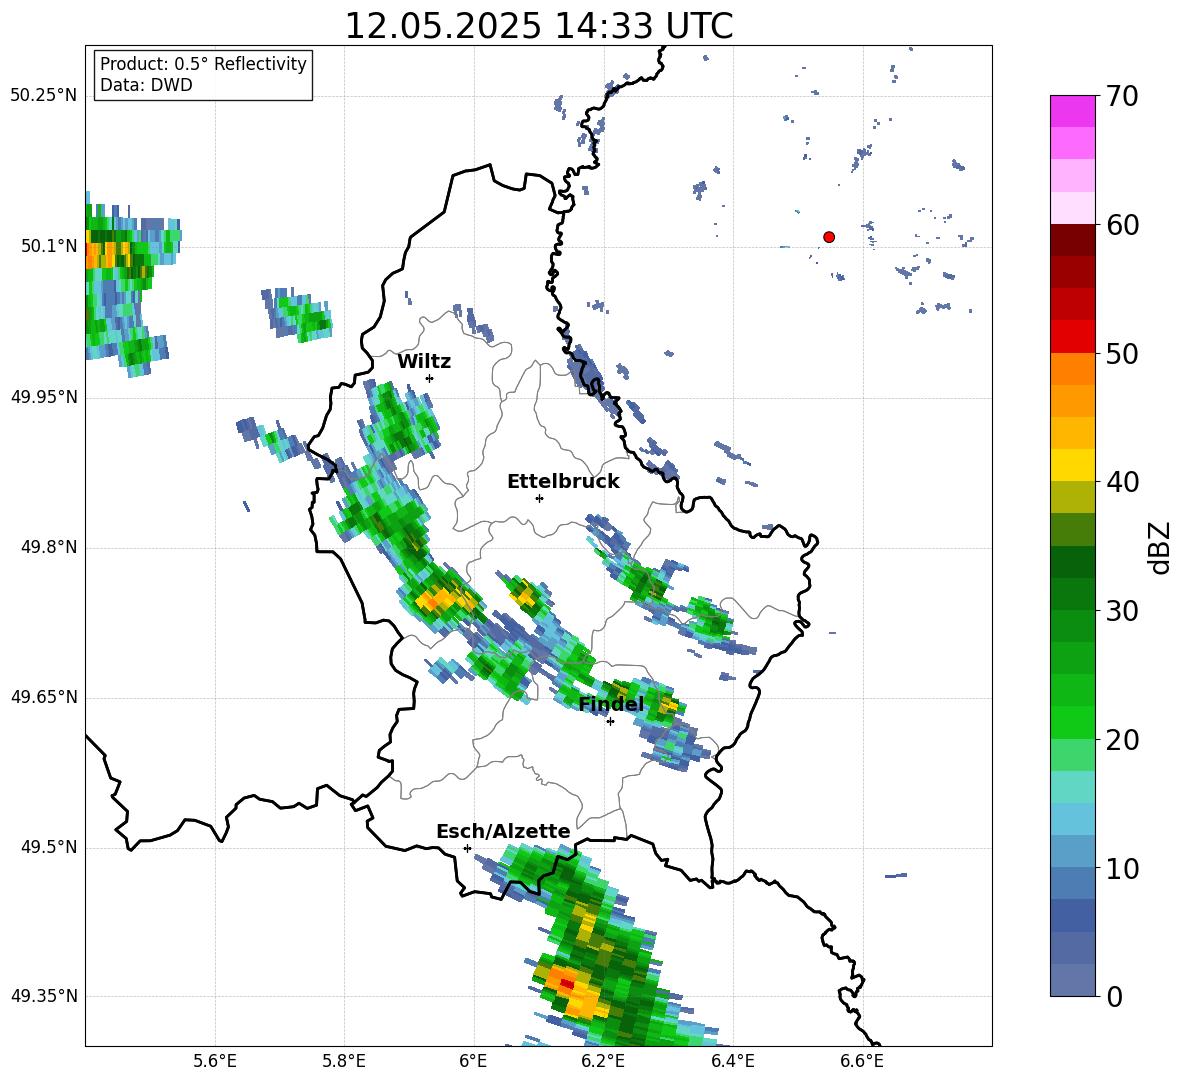The image size is (1184, 1081).
Task: Click the 50.1°N latitude label
Action: pyautogui.click(x=49, y=246)
